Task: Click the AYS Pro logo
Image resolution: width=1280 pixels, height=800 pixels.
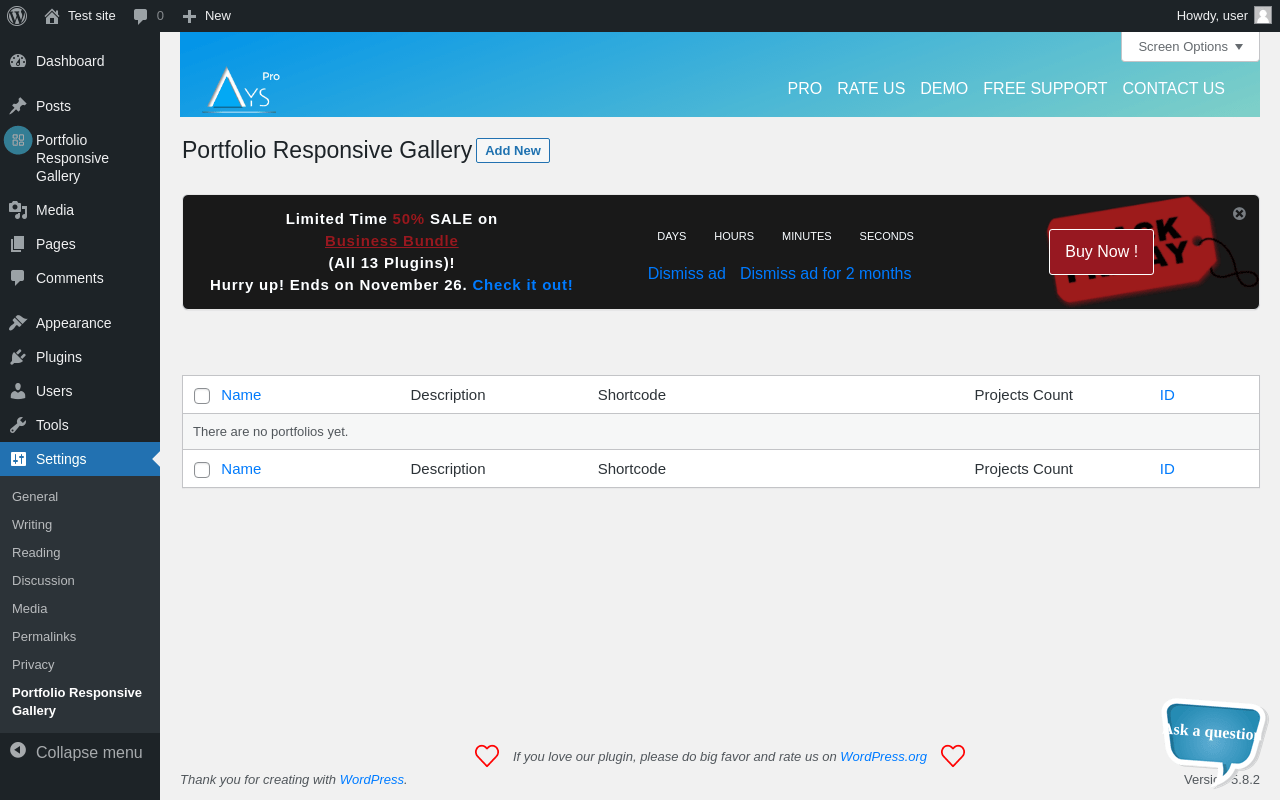Action: tap(241, 89)
